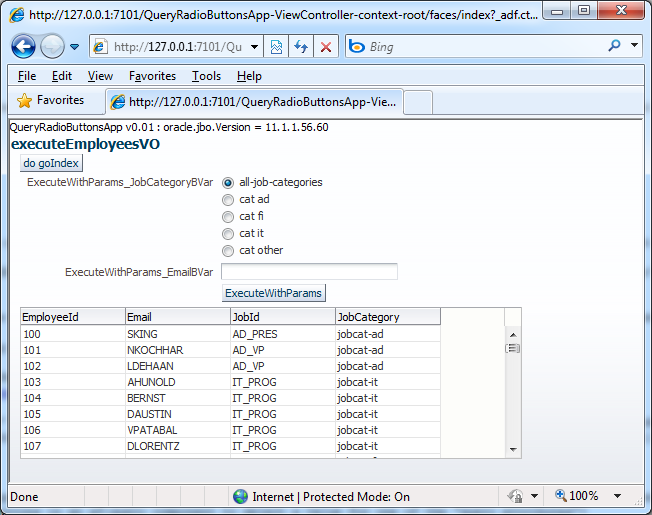The height and width of the screenshot is (515, 652).
Task: Click the do goIndex button
Action: pos(51,163)
